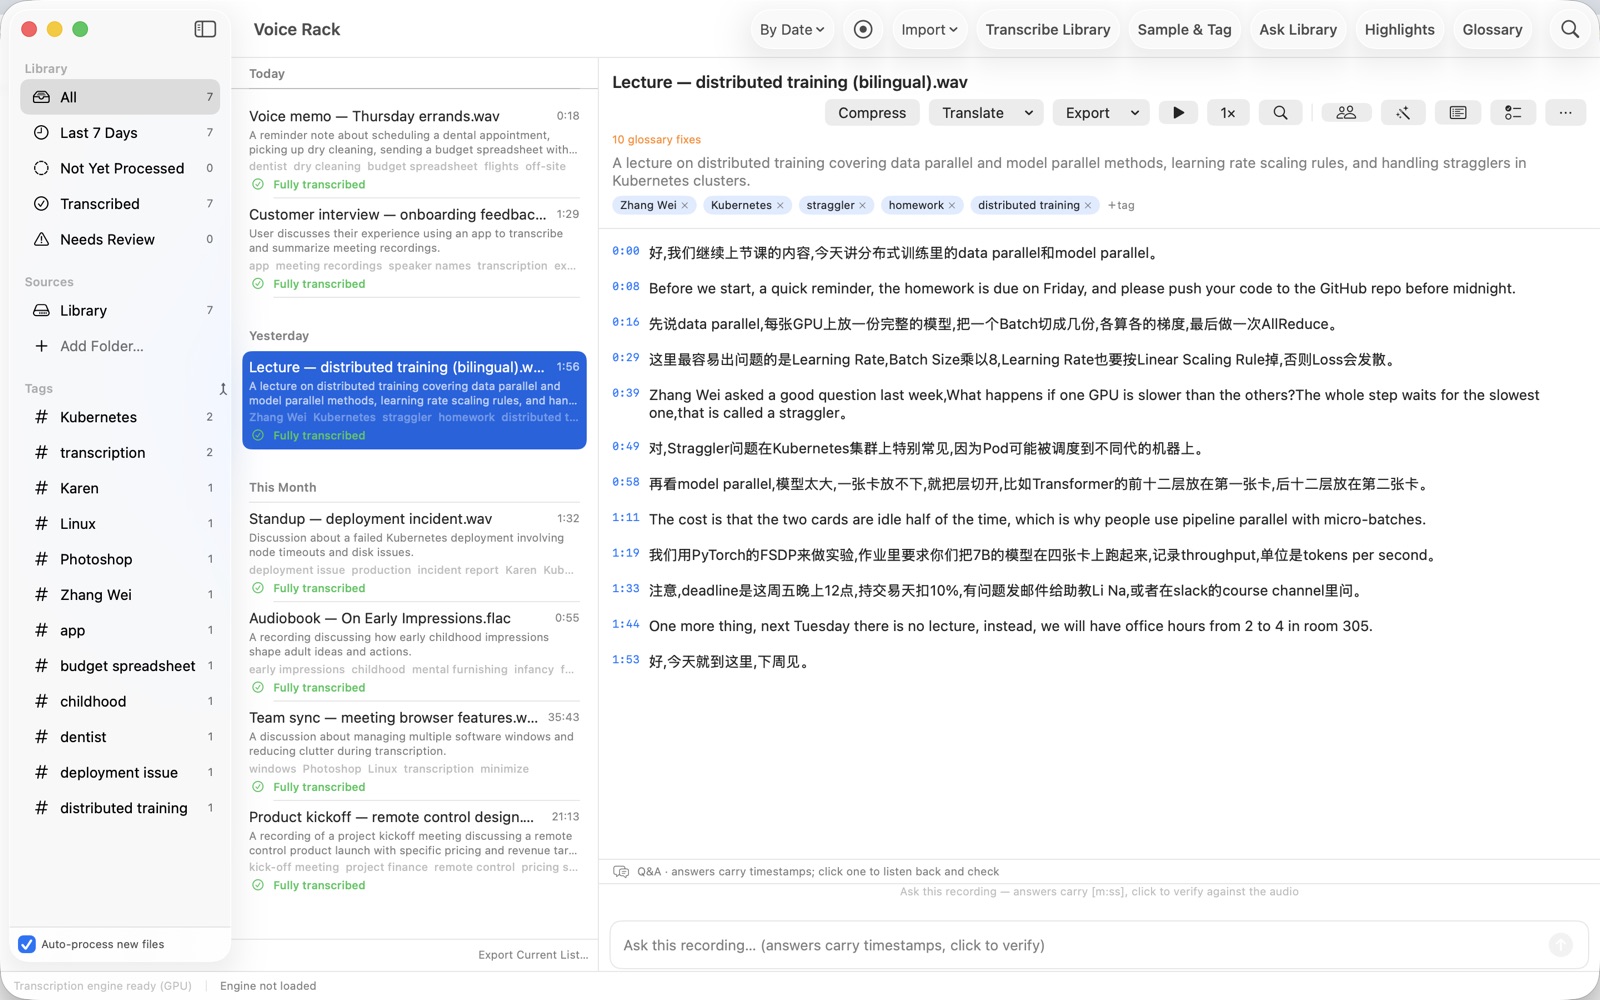Open the Transcribed filter
The height and width of the screenshot is (1000, 1600).
[120, 204]
